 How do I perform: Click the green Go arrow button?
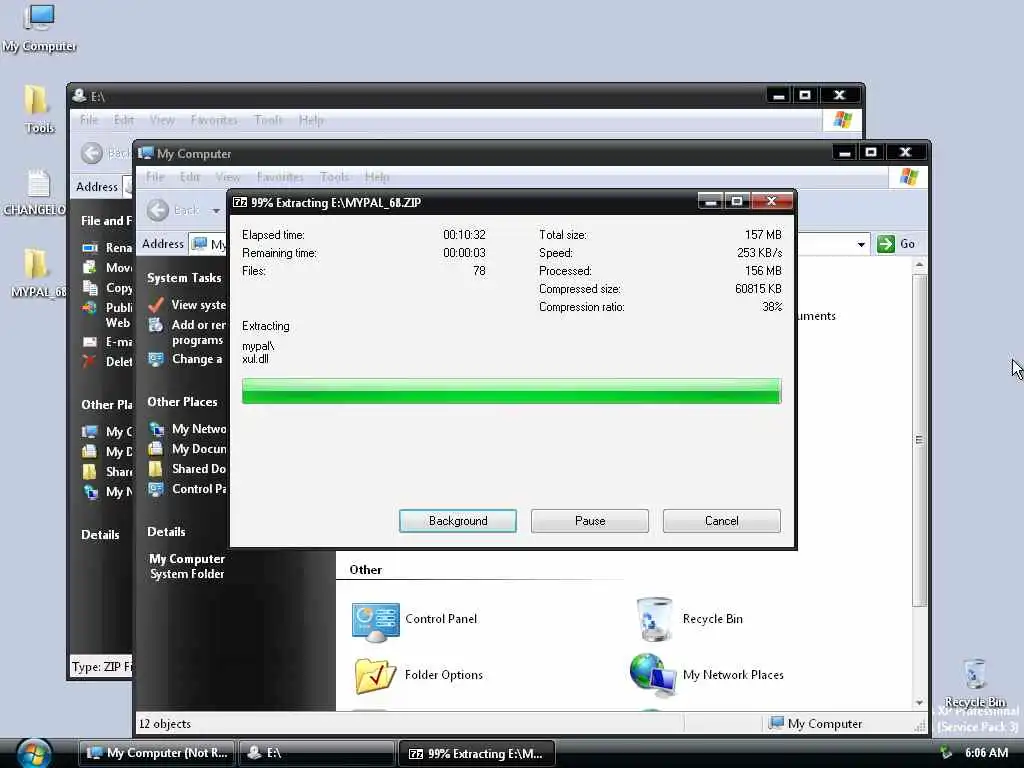(x=886, y=244)
